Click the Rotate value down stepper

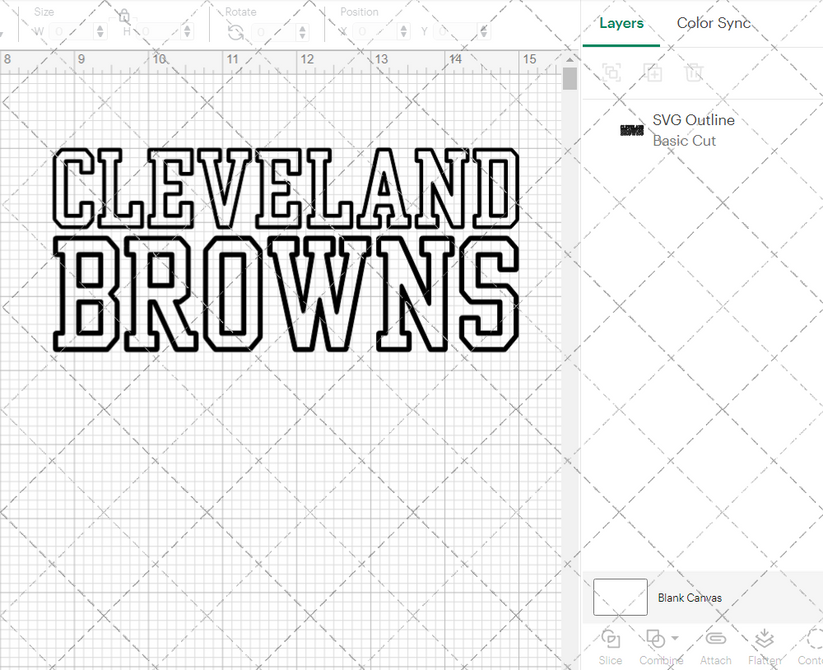click(x=300, y=35)
